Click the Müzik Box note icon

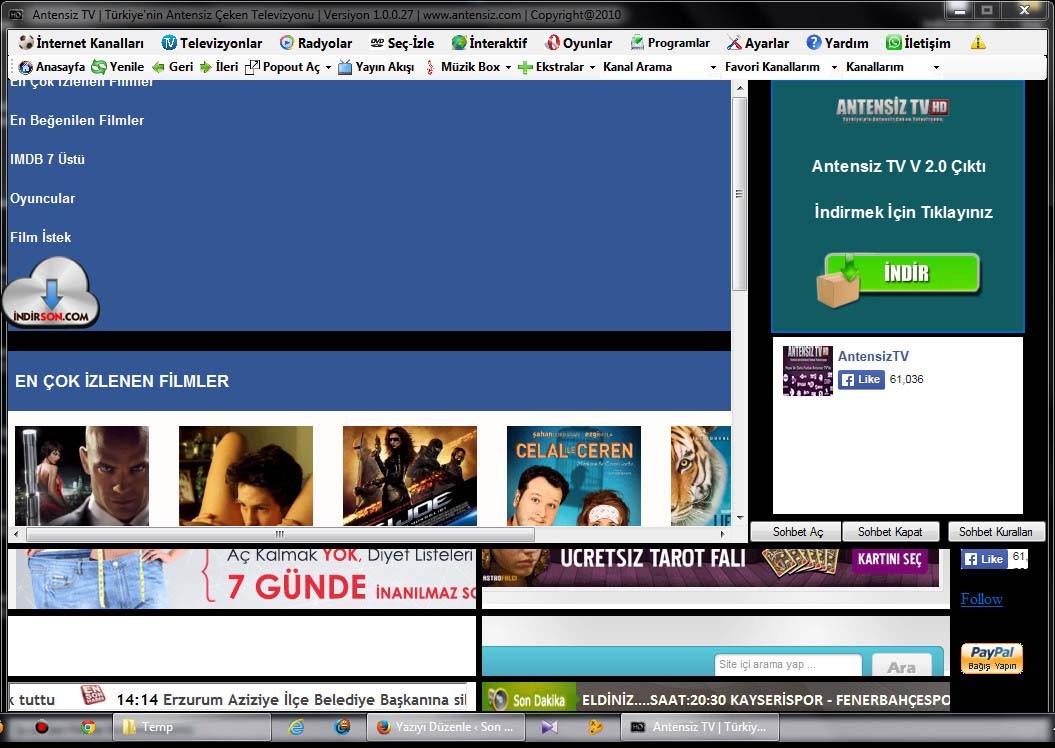[430, 67]
